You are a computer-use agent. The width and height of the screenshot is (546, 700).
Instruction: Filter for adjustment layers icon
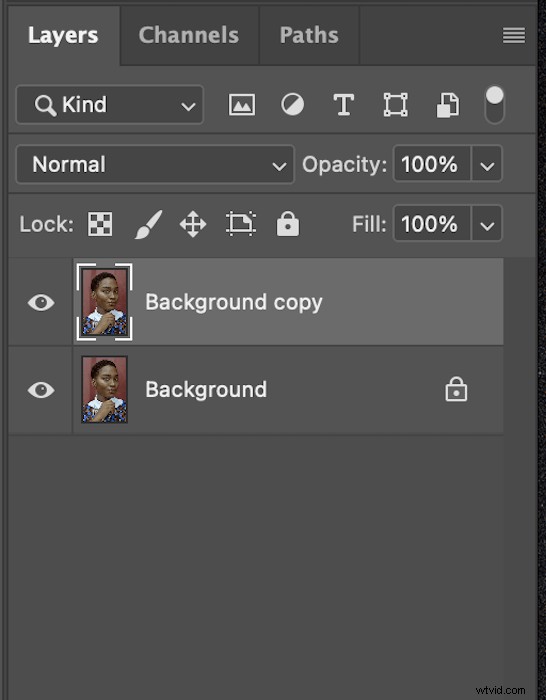292,105
